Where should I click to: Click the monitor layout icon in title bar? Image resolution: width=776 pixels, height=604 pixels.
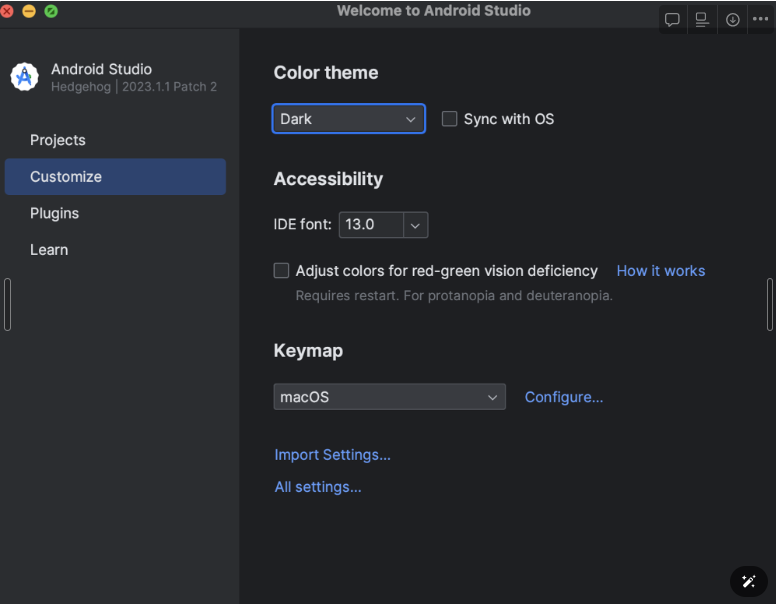pyautogui.click(x=702, y=20)
